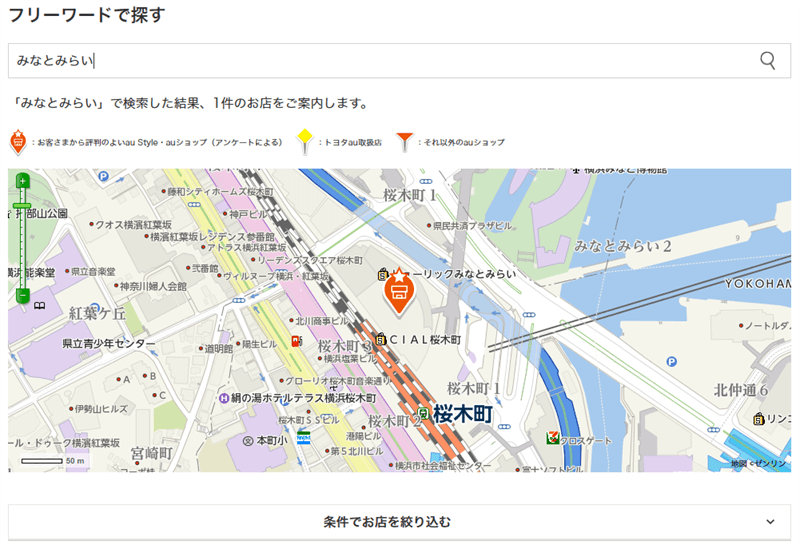800x549 pixels.
Task: Click the orange triangle legend pin
Action: 404,142
